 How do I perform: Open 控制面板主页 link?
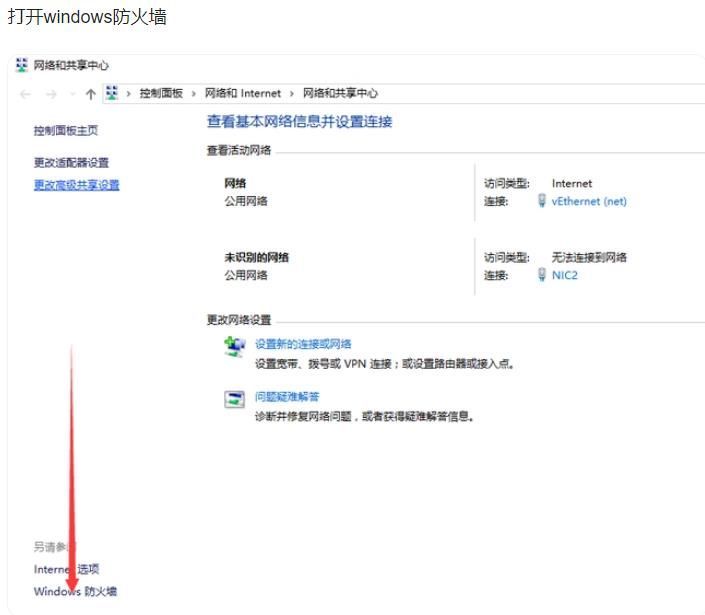click(66, 130)
